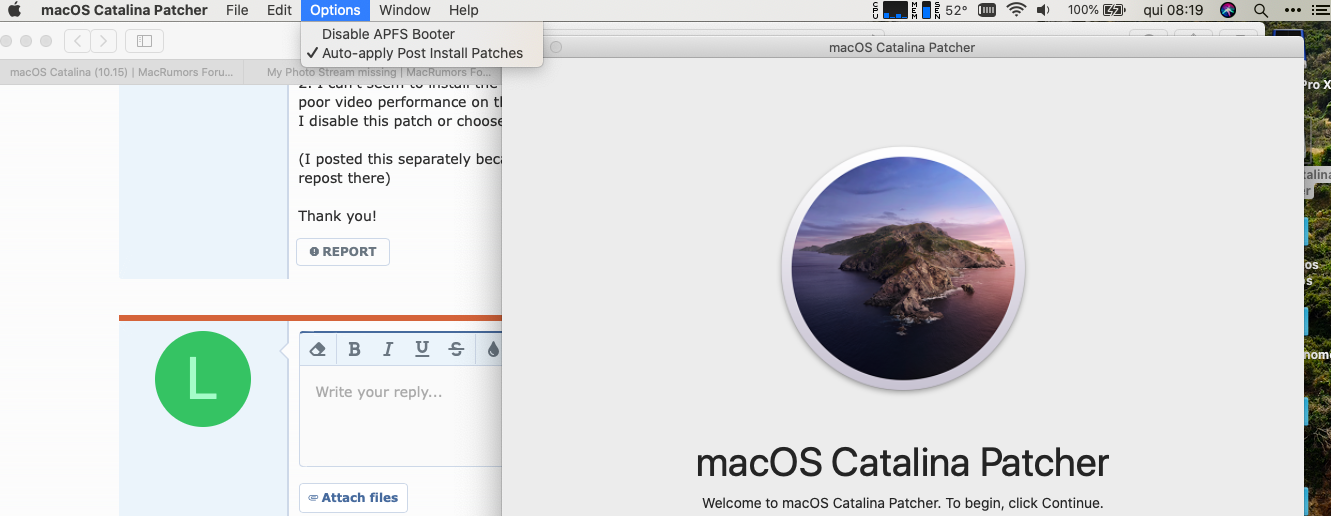Open the volume control in menu bar

point(1044,10)
